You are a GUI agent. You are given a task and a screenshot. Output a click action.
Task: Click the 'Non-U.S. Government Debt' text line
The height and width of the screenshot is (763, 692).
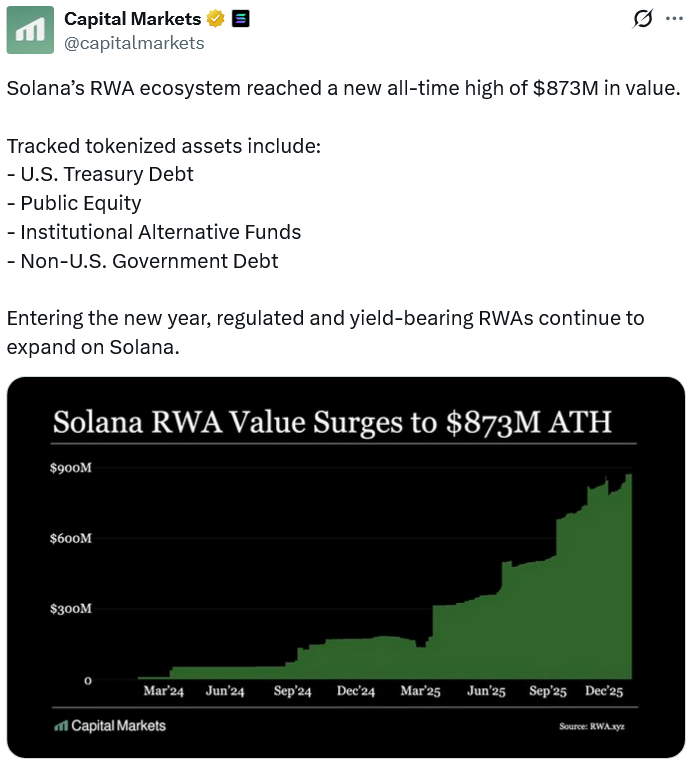[x=142, y=261]
